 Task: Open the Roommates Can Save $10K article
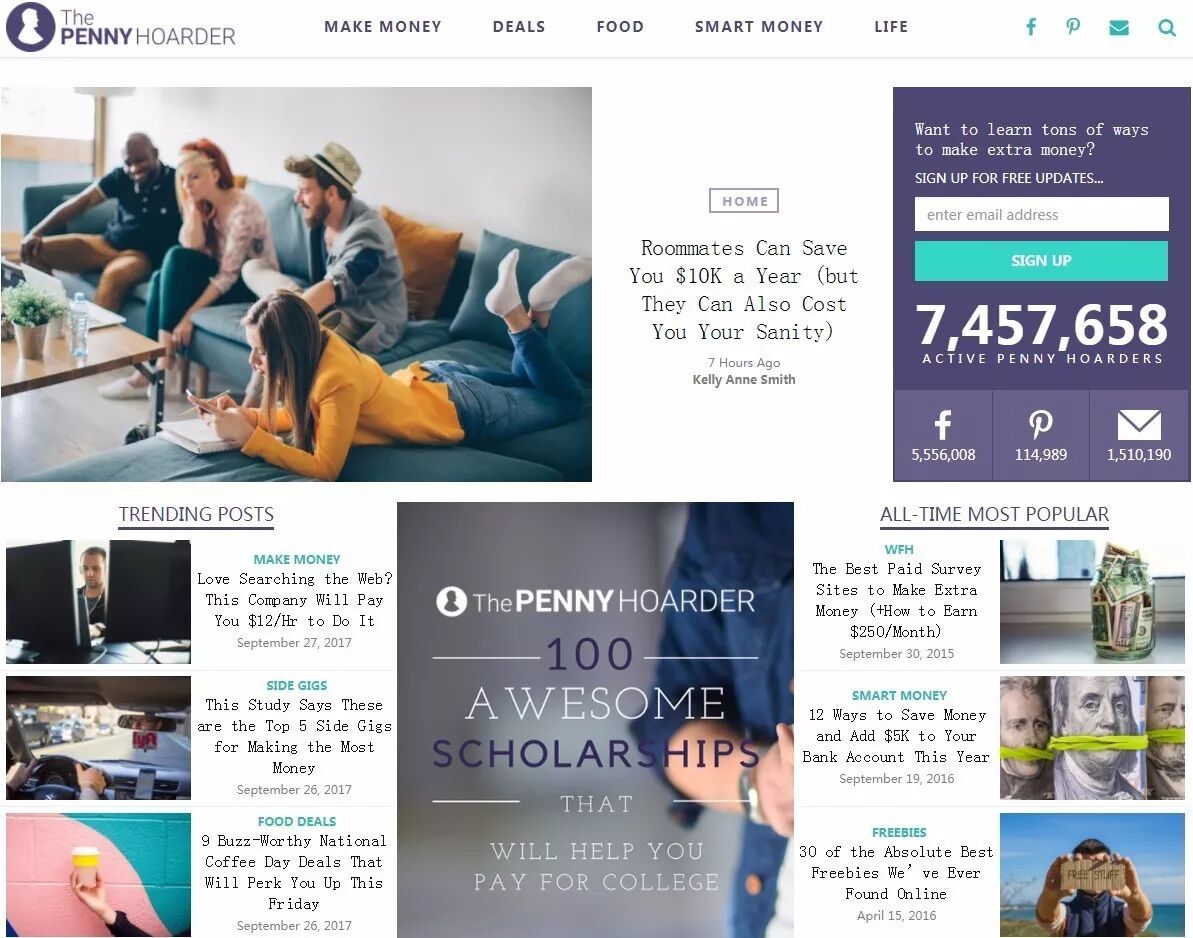744,290
